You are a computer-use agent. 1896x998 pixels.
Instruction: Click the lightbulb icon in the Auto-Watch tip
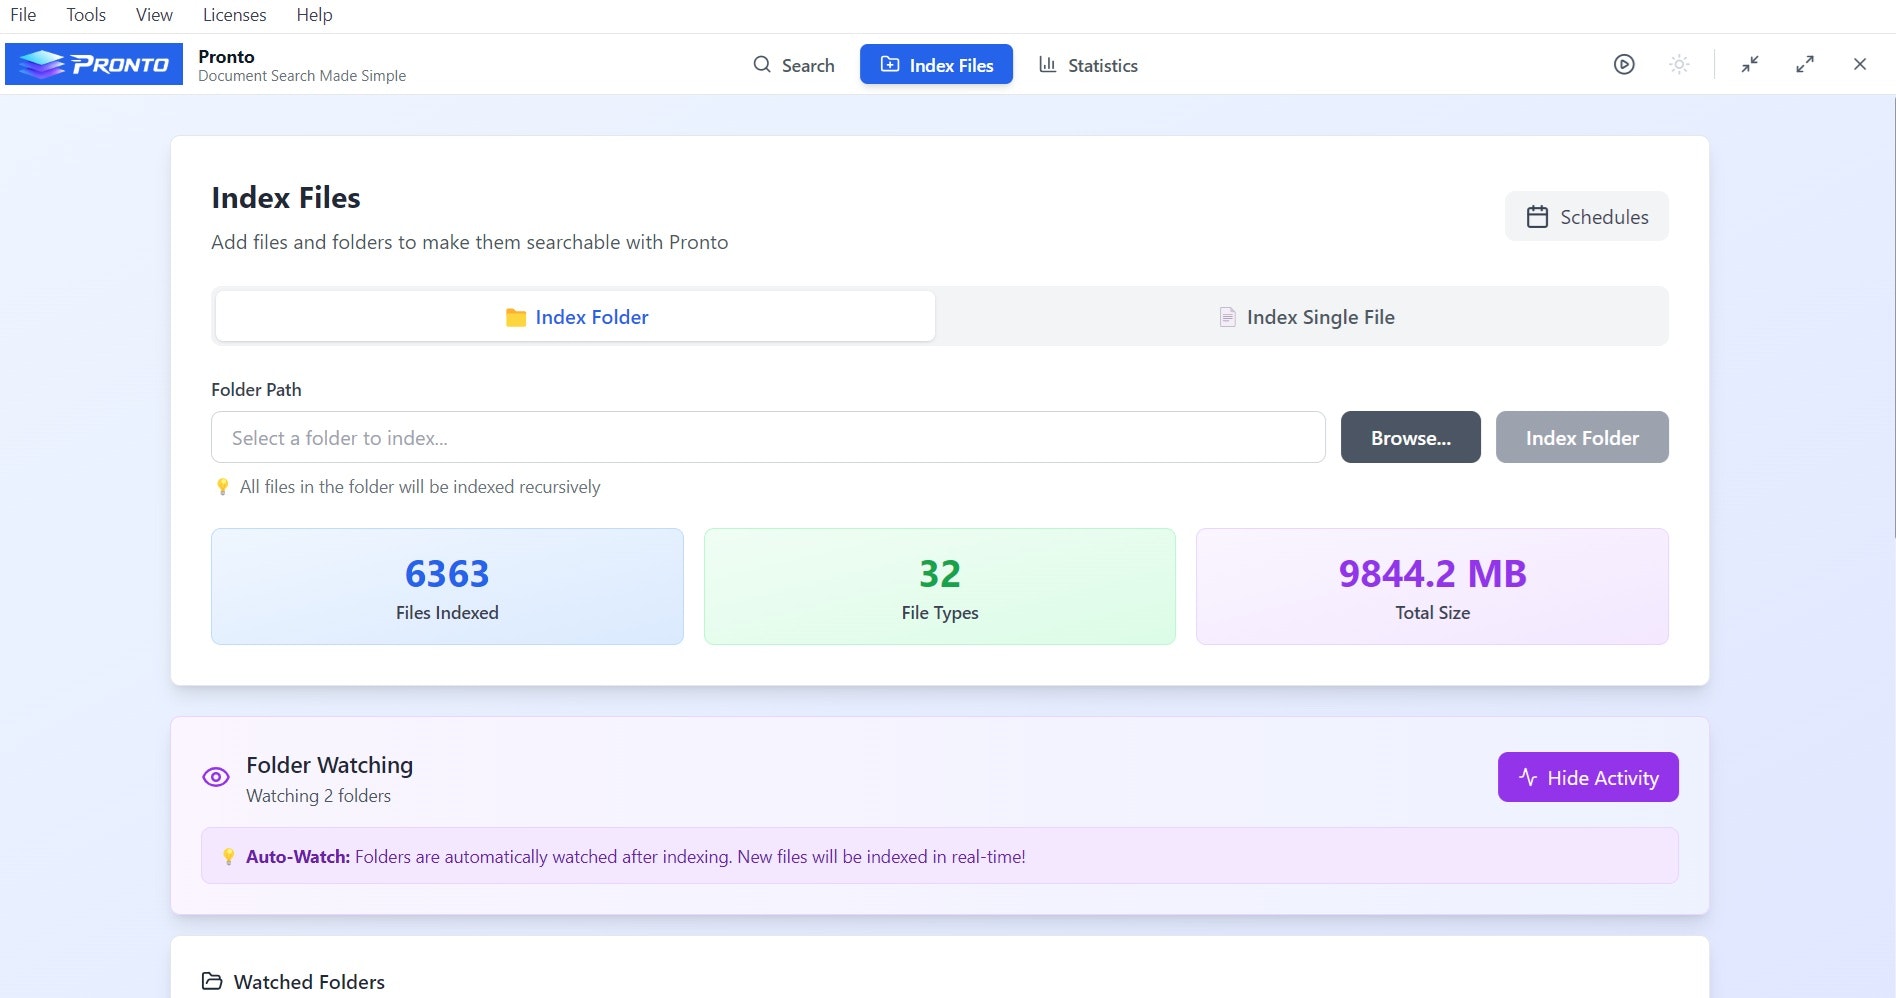click(x=228, y=856)
